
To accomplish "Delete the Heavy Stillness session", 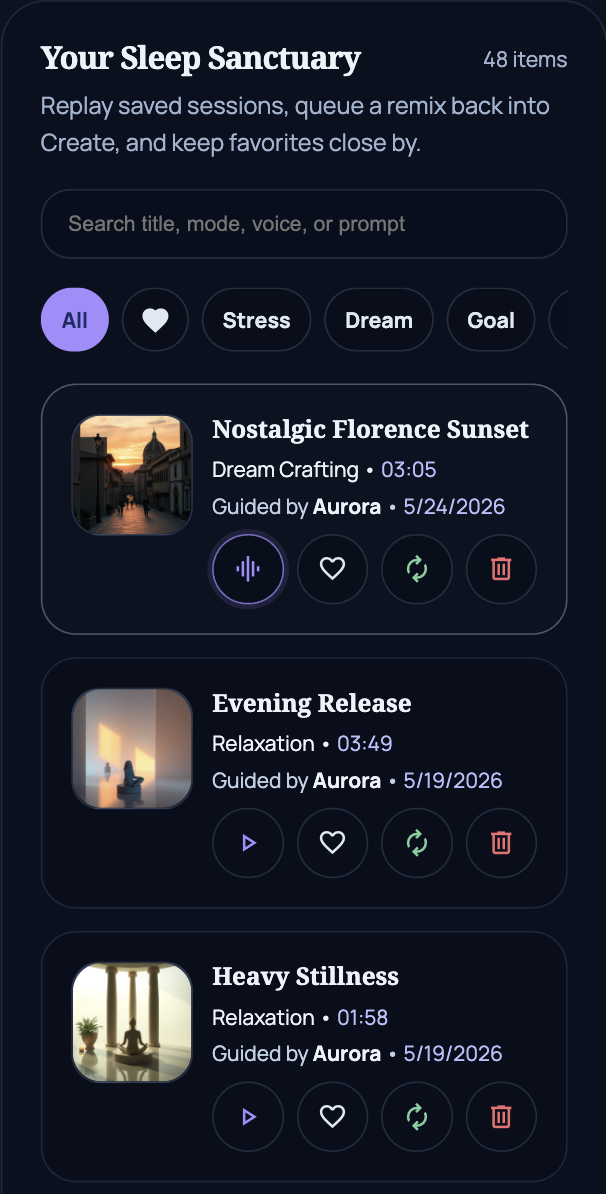I will point(501,1117).
